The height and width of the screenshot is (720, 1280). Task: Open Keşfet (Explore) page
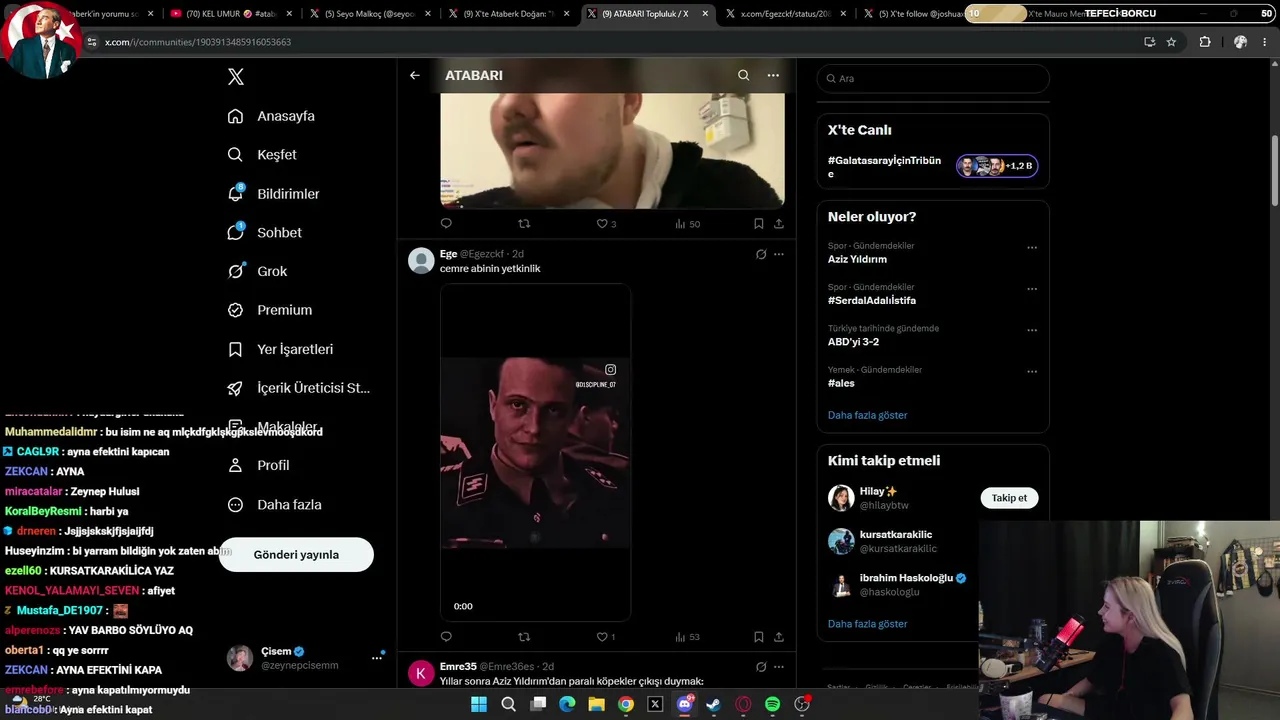(x=262, y=155)
